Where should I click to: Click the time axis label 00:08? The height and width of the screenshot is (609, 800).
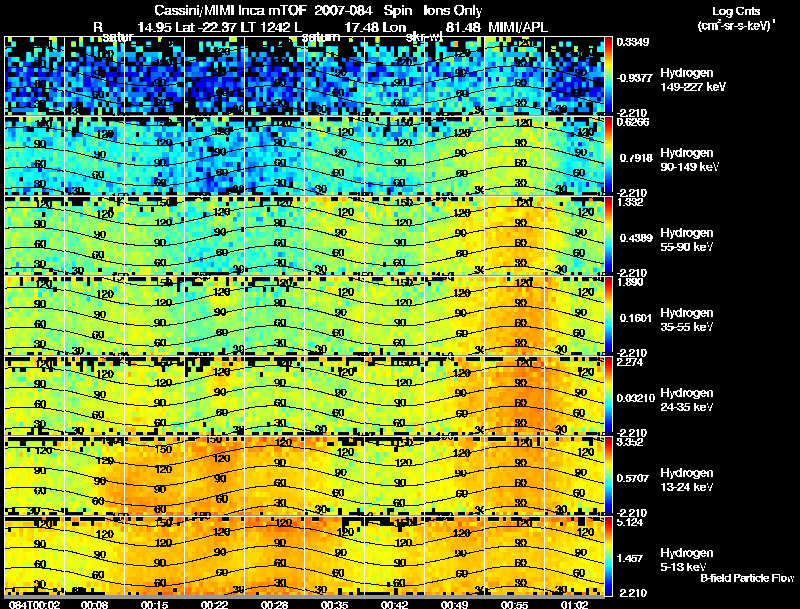pos(94,604)
